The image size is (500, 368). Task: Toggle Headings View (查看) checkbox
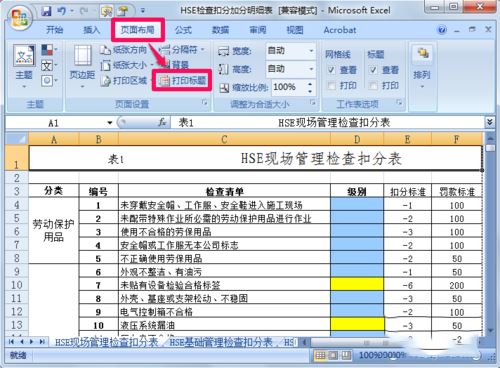click(x=373, y=70)
